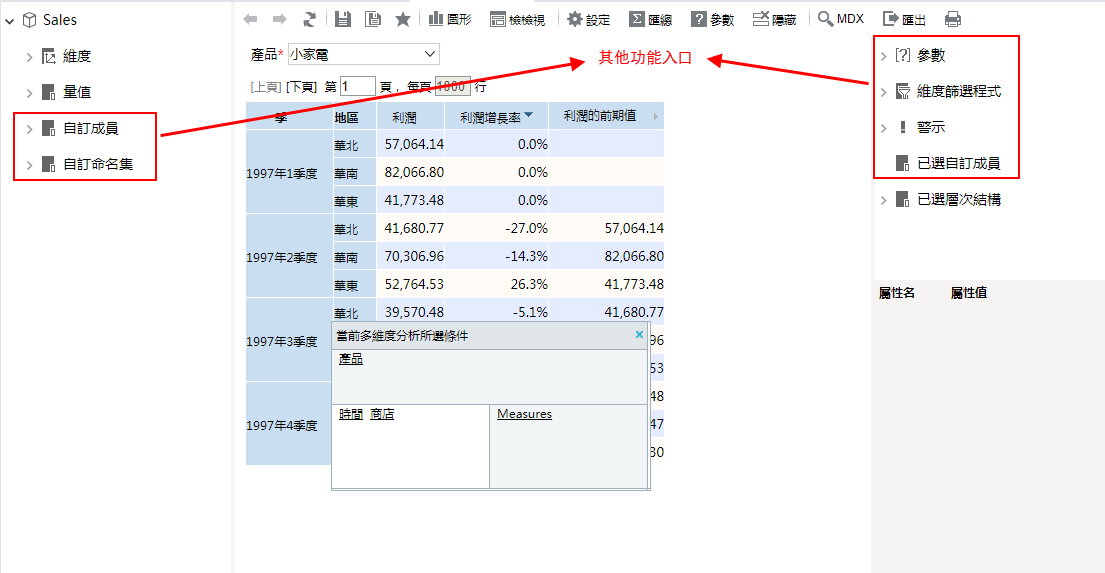Screen dimensions: 1105x573
Task: Open the 圖形 chart view
Action: [450, 19]
